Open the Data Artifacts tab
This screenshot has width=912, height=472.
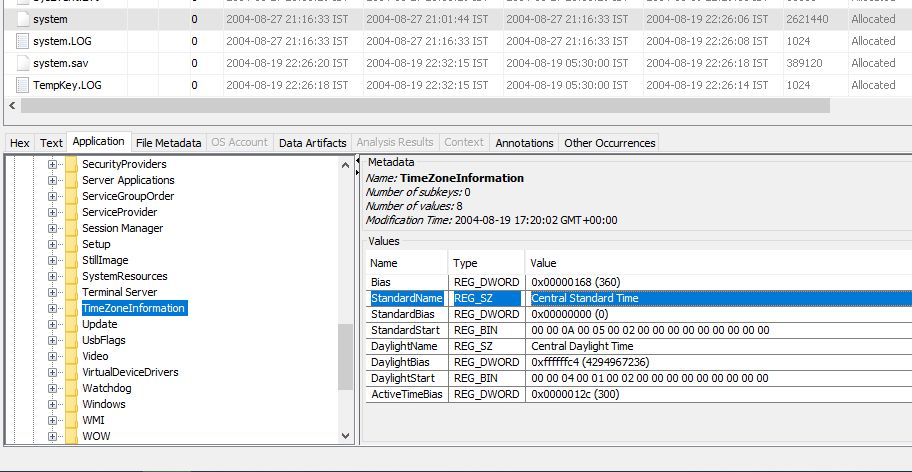point(312,143)
